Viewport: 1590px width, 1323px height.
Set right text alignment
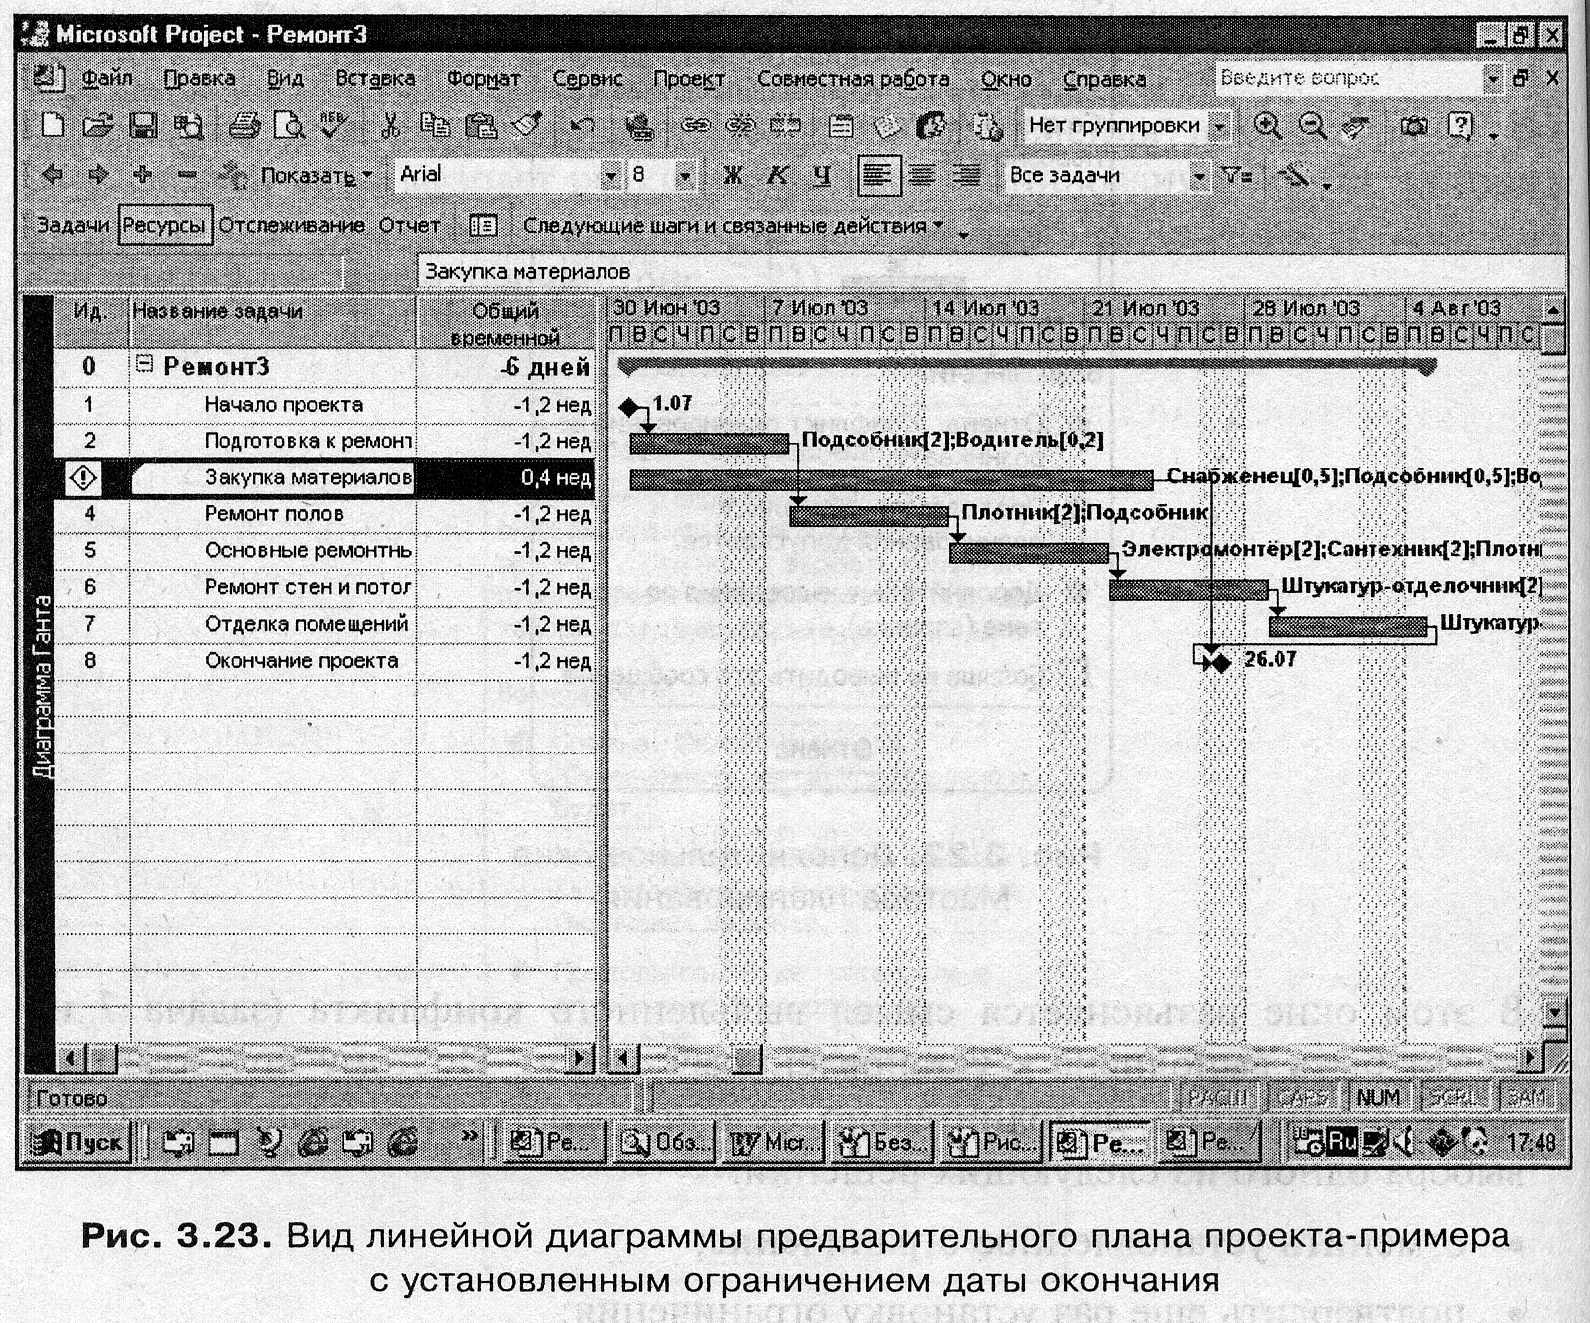pyautogui.click(x=966, y=175)
